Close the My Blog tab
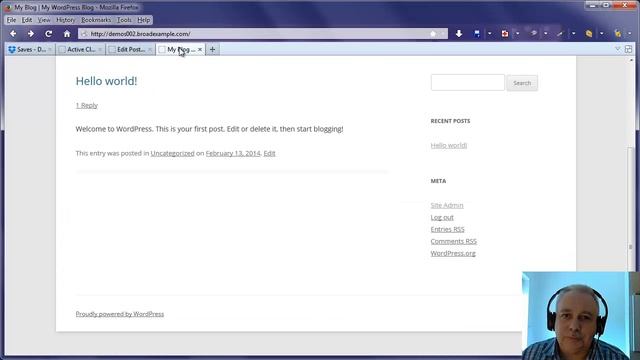Viewport: 640px width, 360px height. pos(200,49)
